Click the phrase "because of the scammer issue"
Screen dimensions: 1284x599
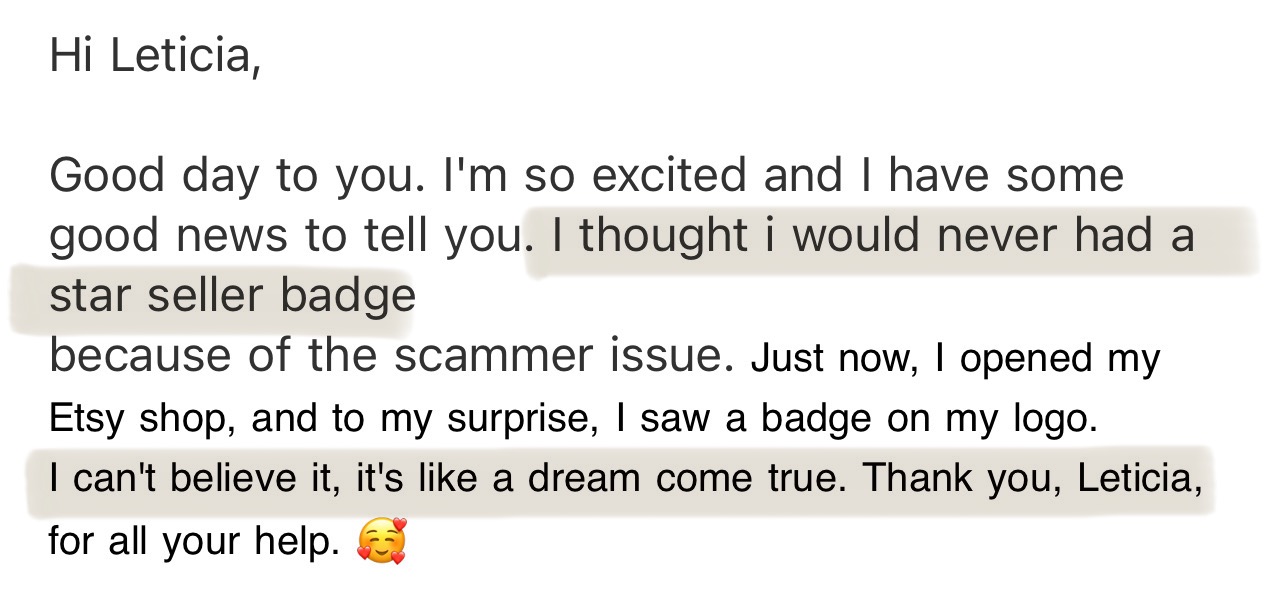click(x=388, y=356)
